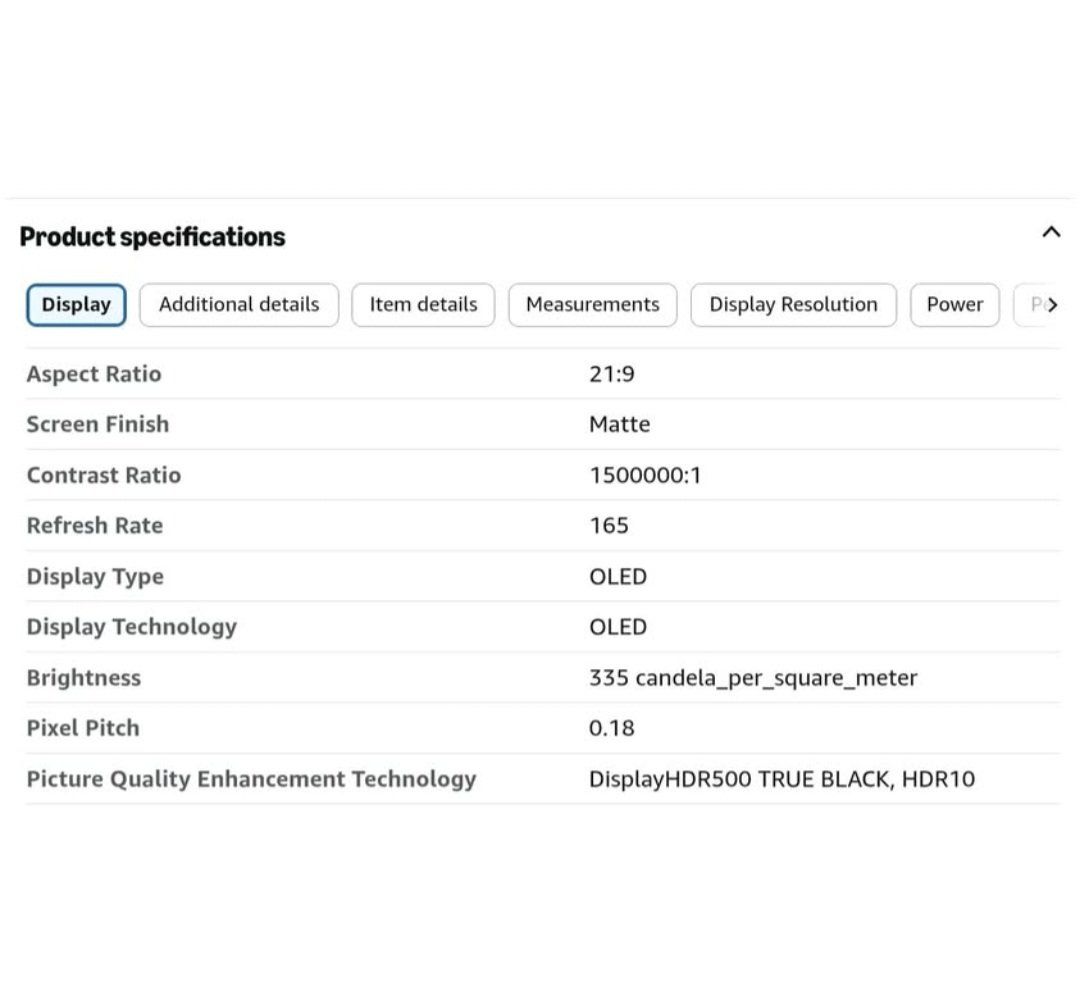Click the 21:9 aspect ratio value

click(612, 374)
